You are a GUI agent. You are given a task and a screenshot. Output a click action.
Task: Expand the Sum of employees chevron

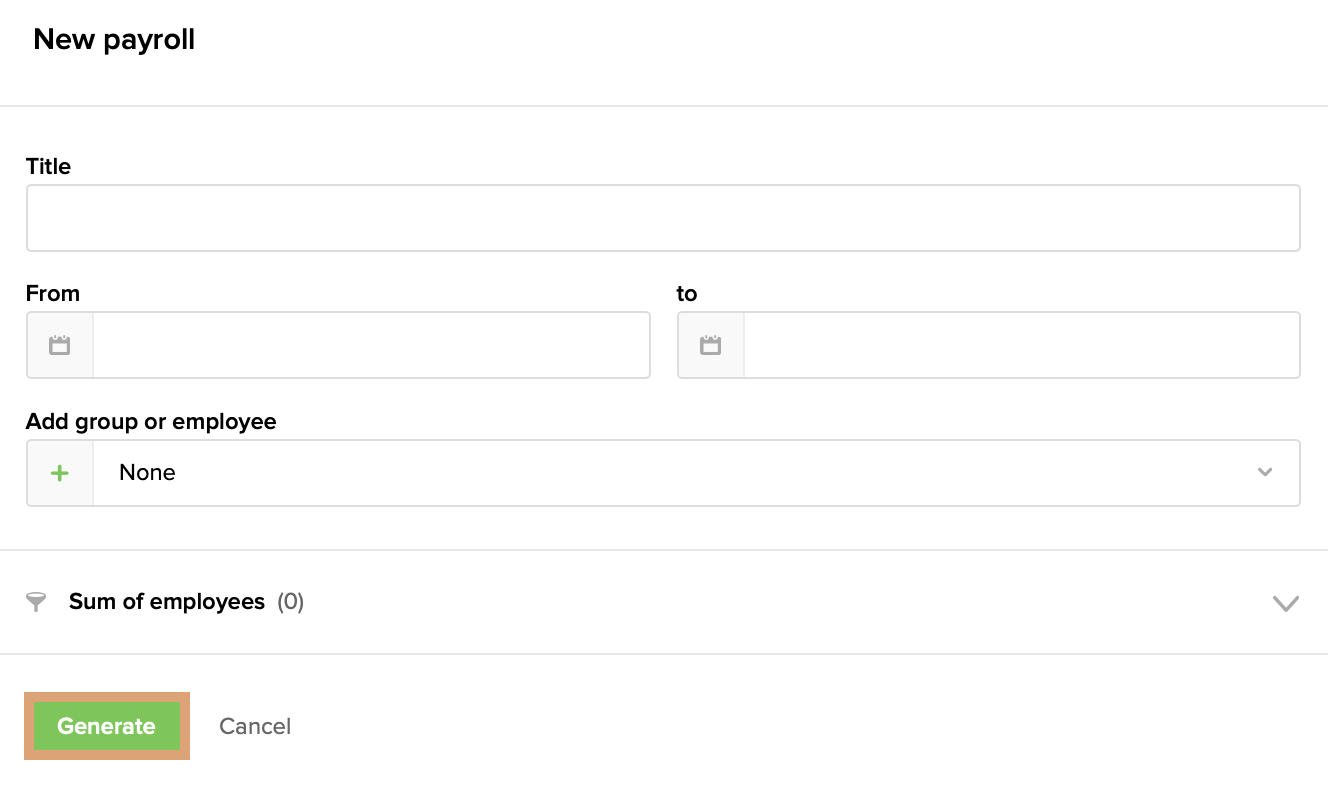tap(1285, 603)
